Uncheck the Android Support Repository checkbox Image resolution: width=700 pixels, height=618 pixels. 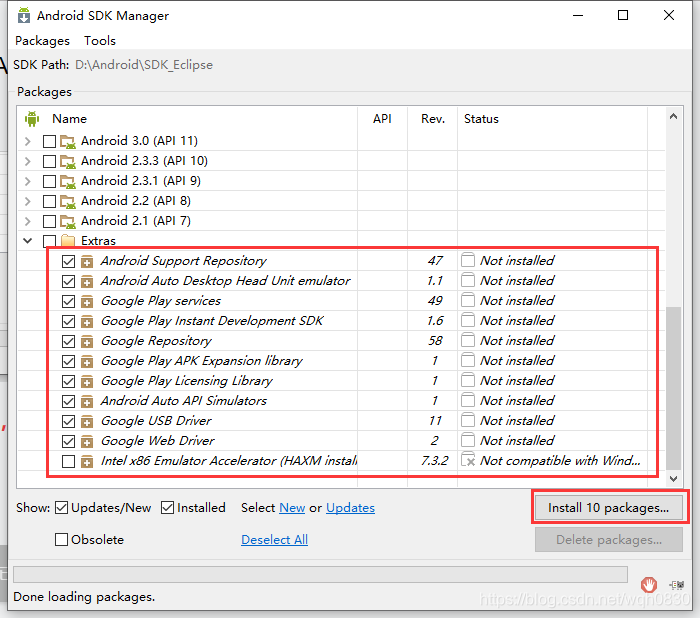(x=68, y=261)
